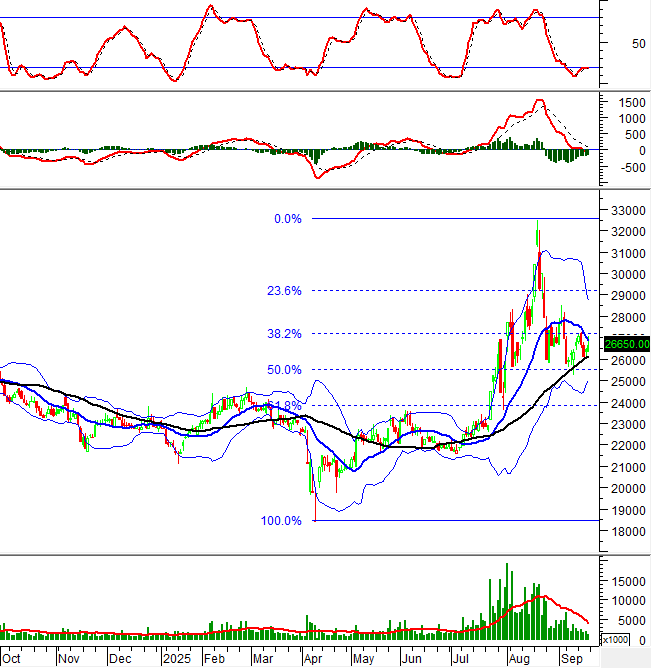
Task: Click the Aug label on time axis
Action: click(519, 659)
